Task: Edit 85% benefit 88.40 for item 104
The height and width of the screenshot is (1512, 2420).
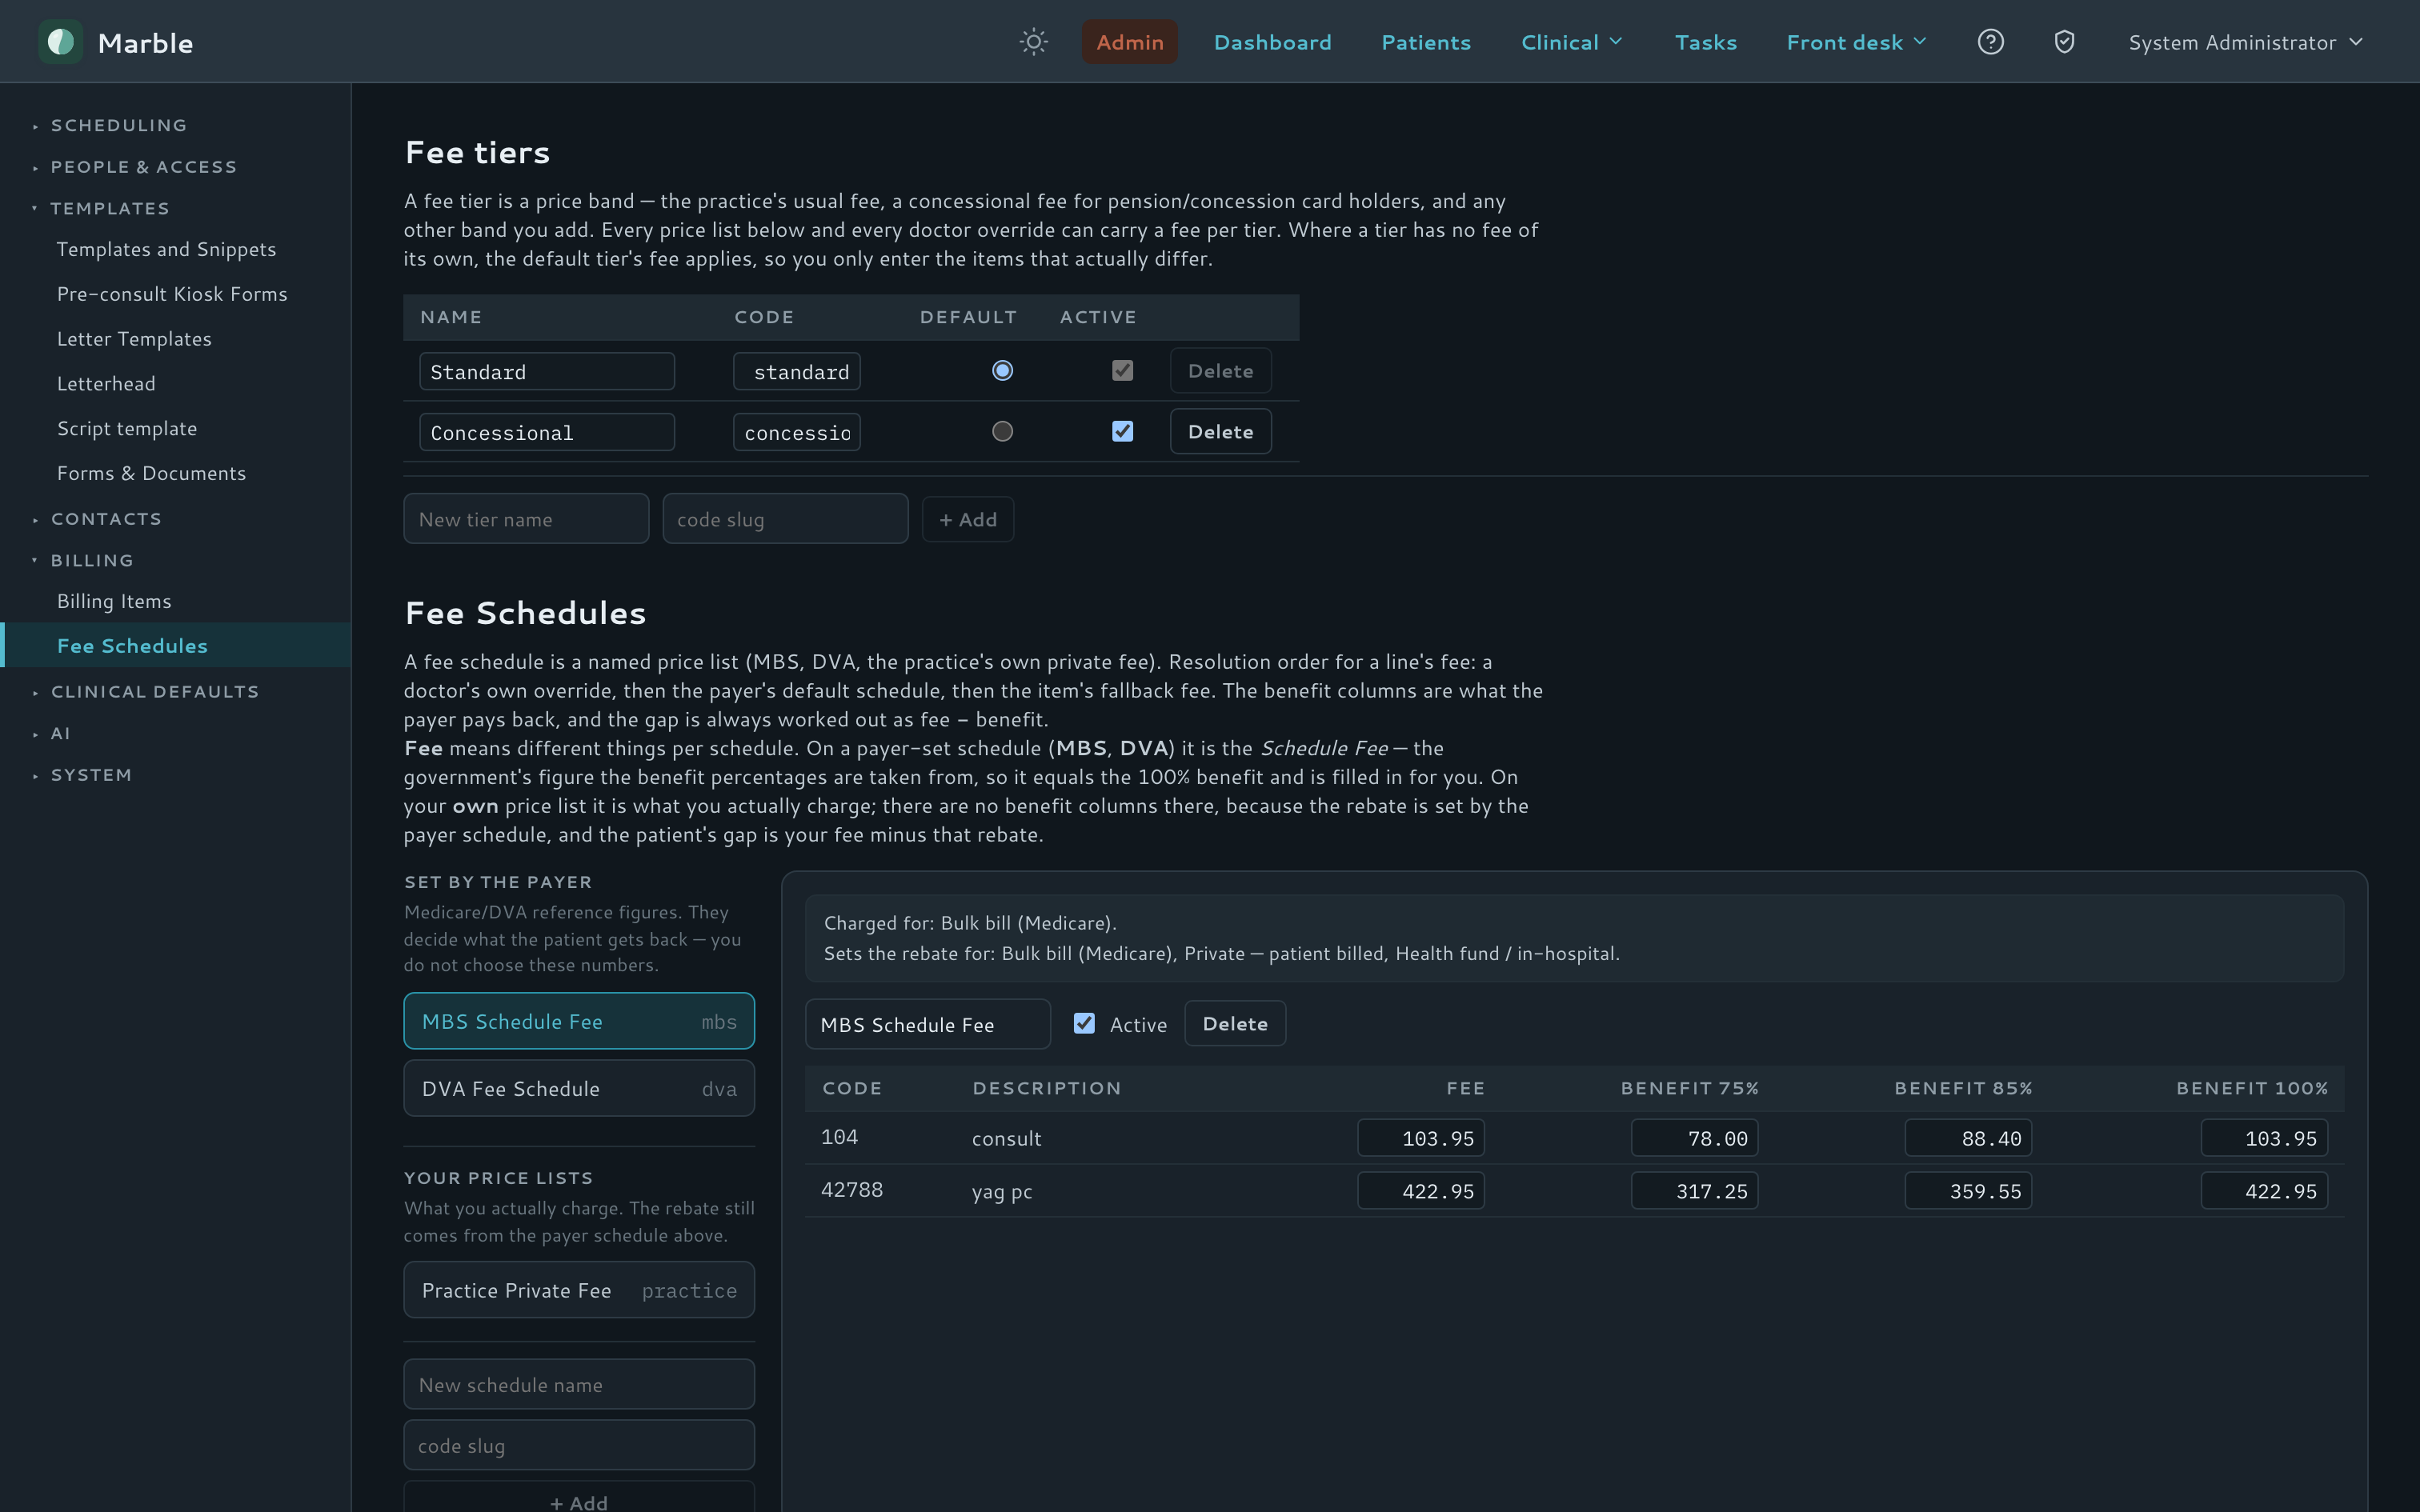Action: (1969, 1138)
